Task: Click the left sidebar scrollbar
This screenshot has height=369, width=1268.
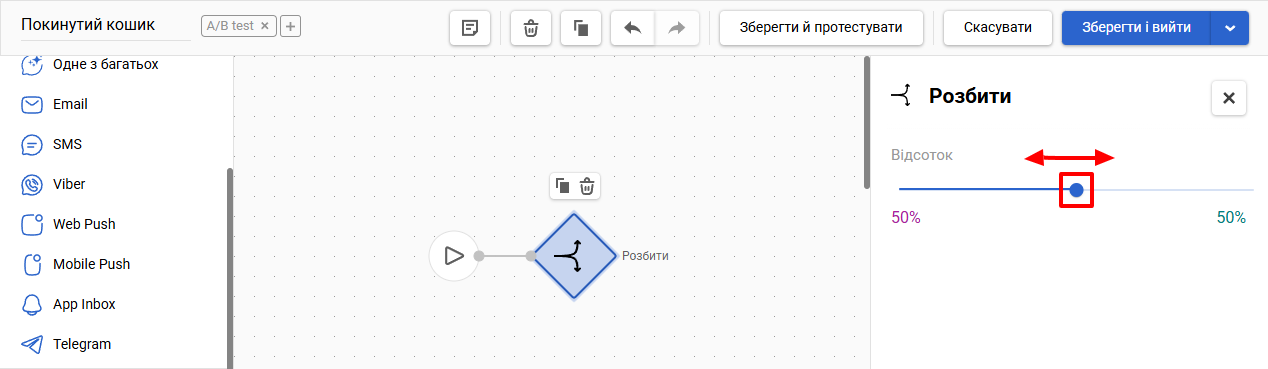Action: pos(230,268)
